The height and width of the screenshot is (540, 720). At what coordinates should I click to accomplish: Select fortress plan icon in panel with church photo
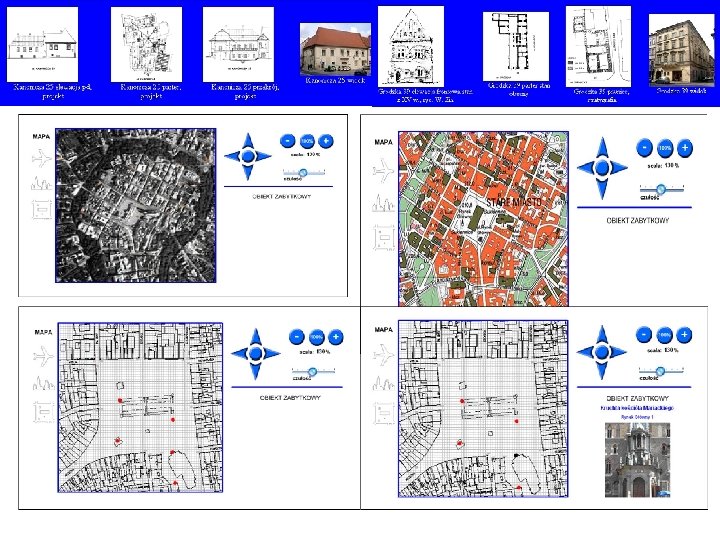384,413
